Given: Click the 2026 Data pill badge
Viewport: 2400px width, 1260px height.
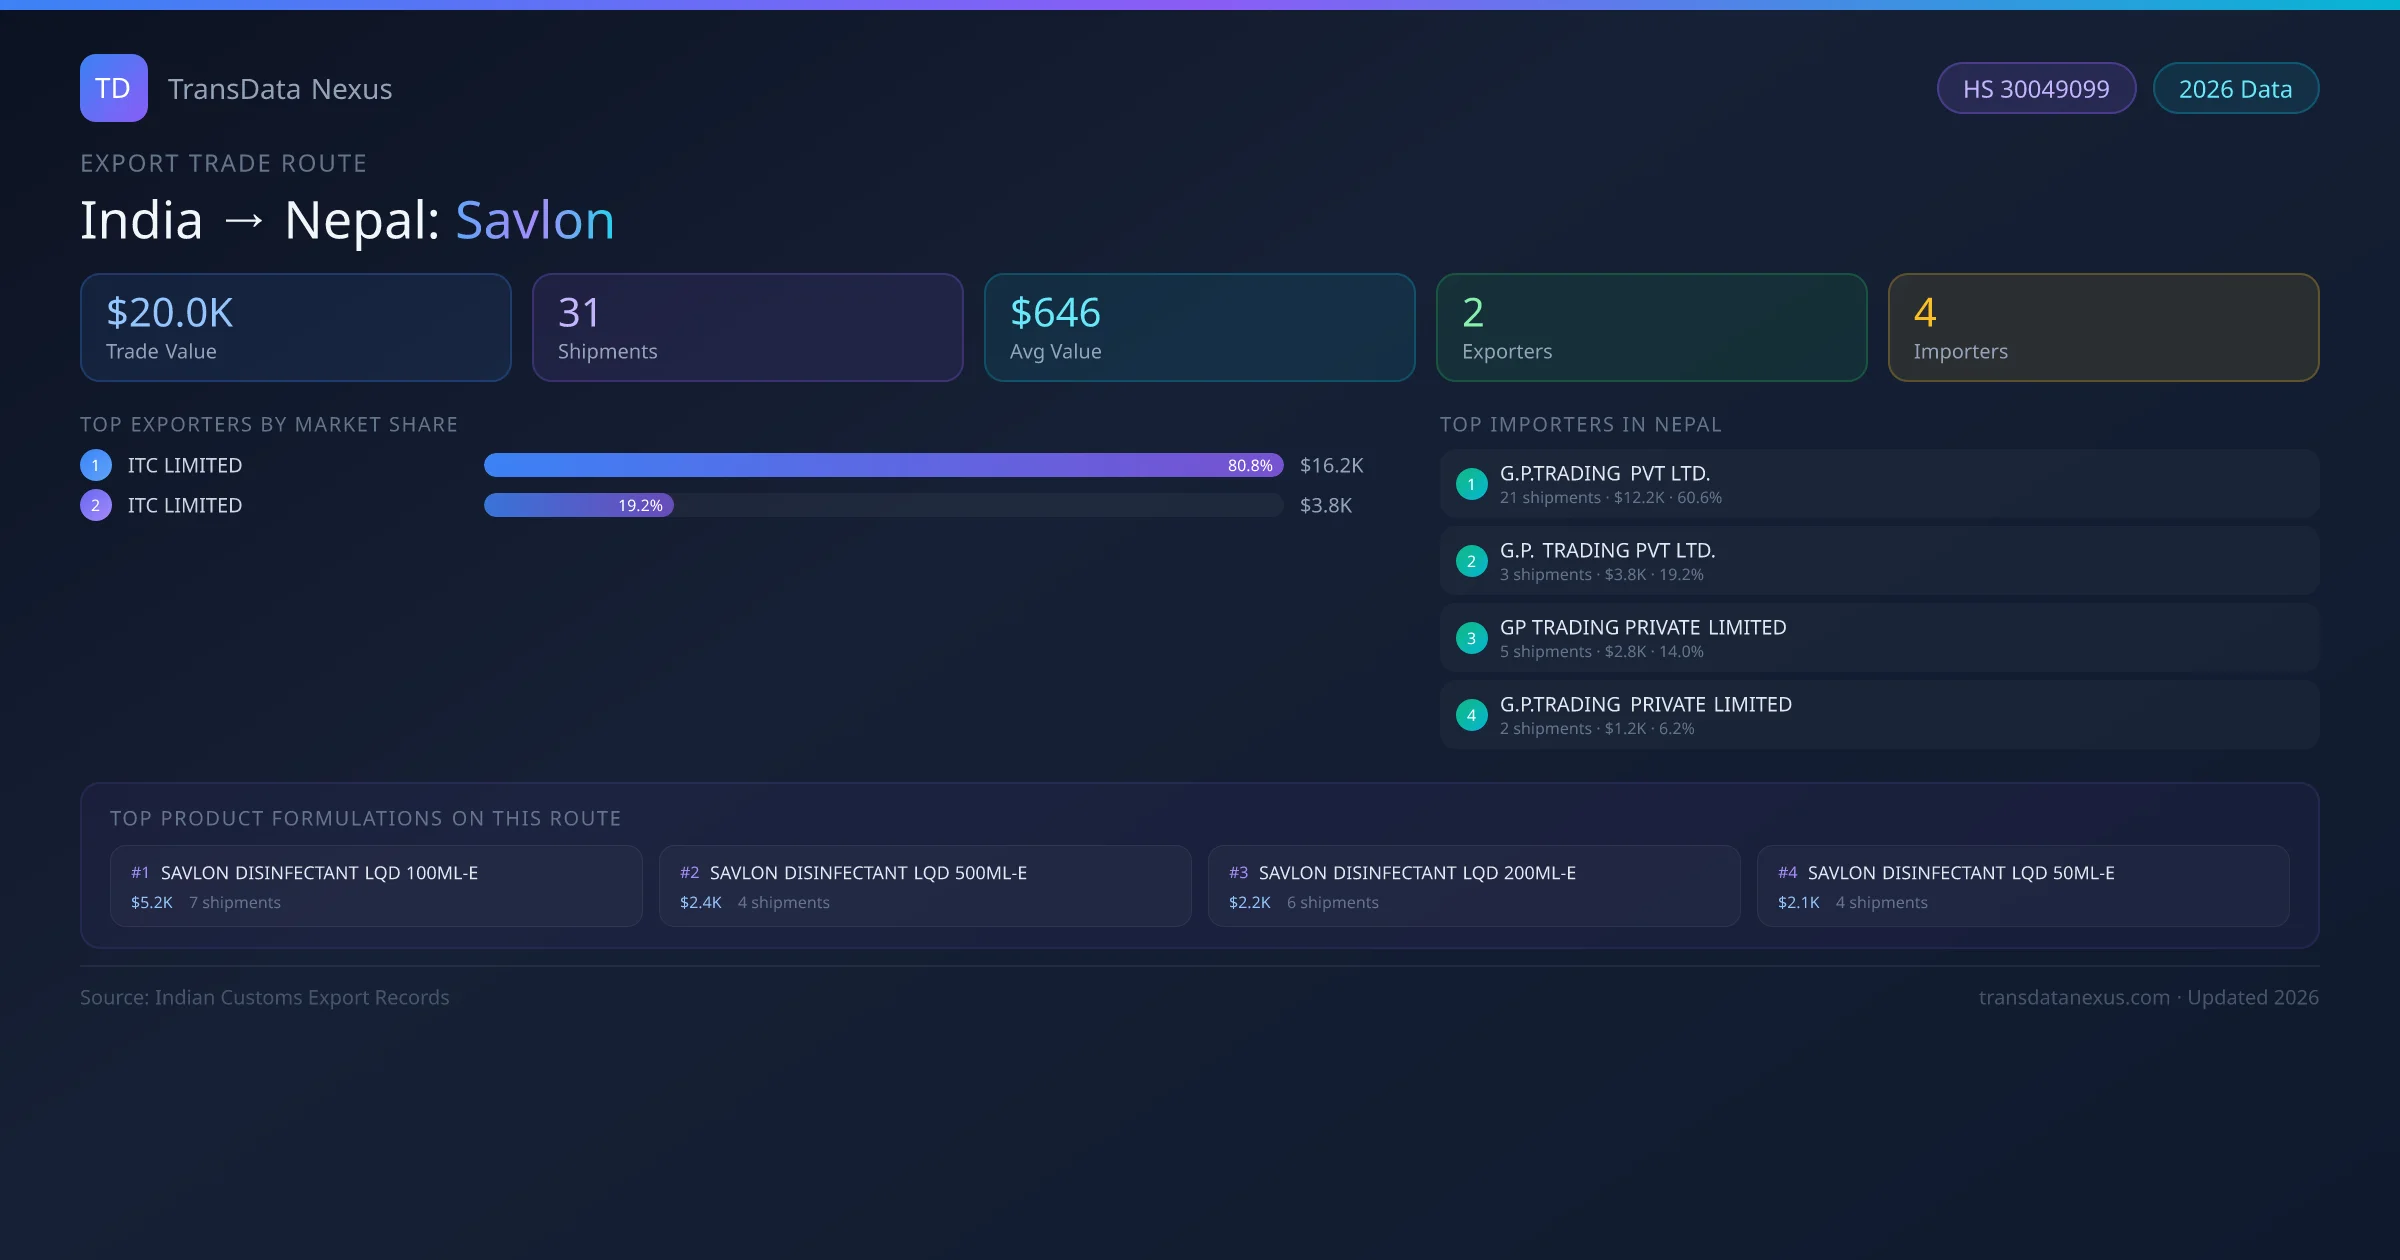Looking at the screenshot, I should [x=2235, y=89].
